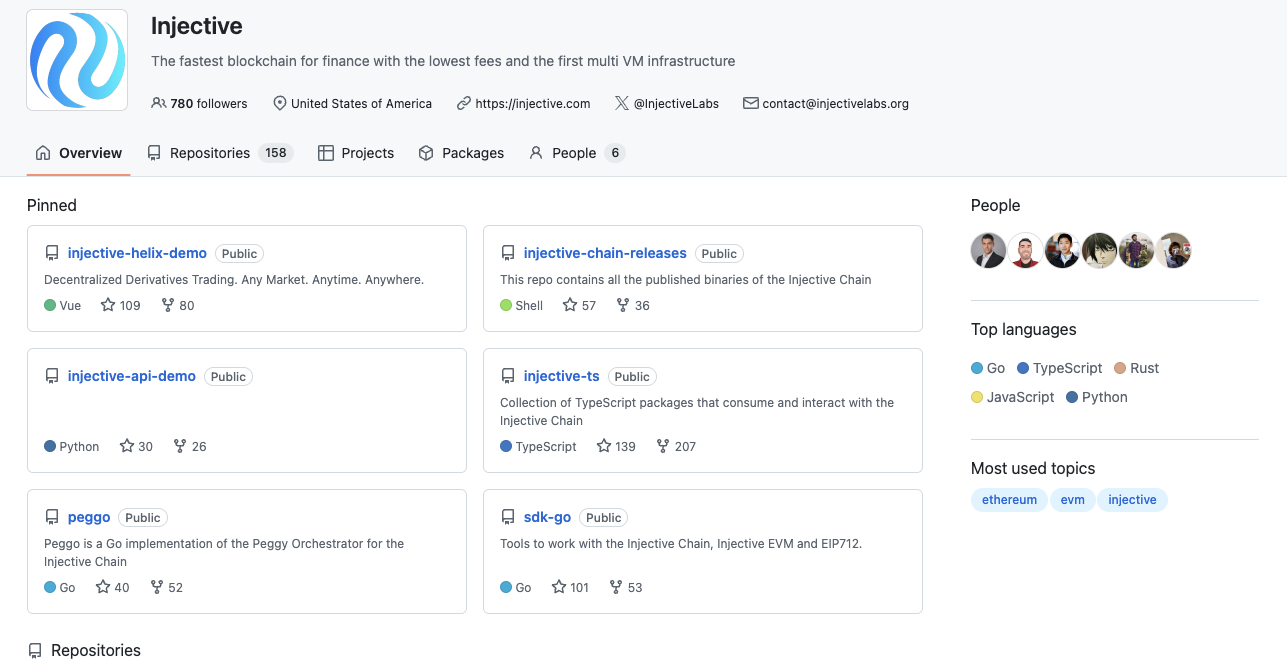The height and width of the screenshot is (661, 1287).
Task: Go to the Packages tab
Action: pyautogui.click(x=461, y=153)
